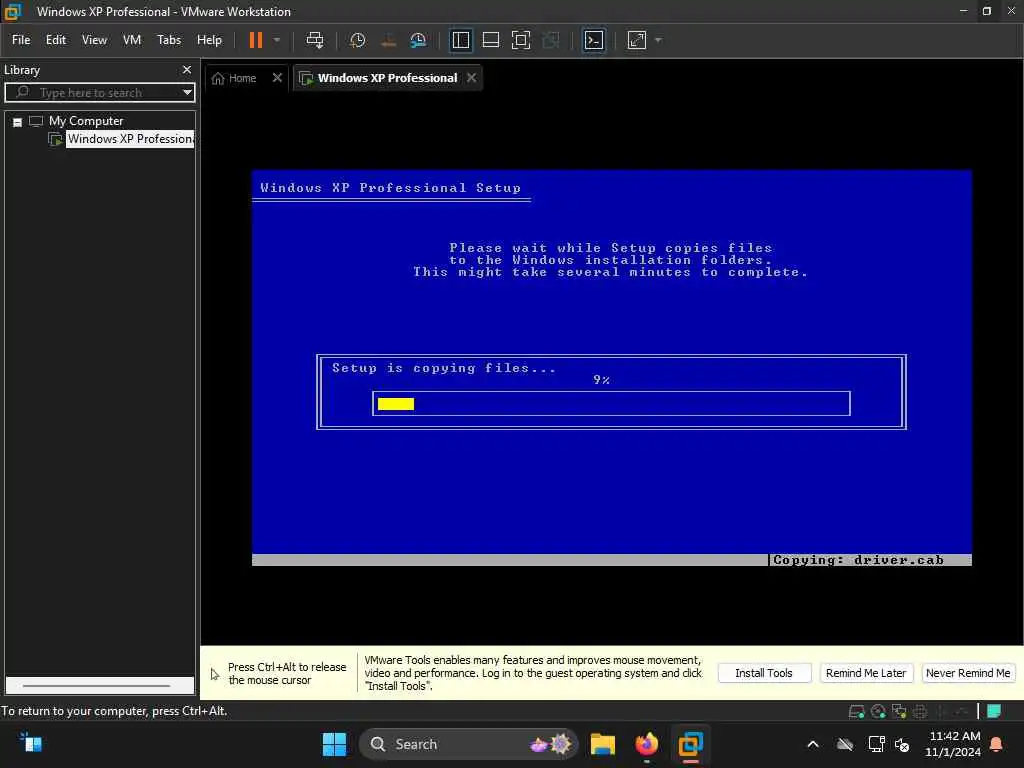Open the File menu
This screenshot has height=768, width=1024.
pos(21,40)
